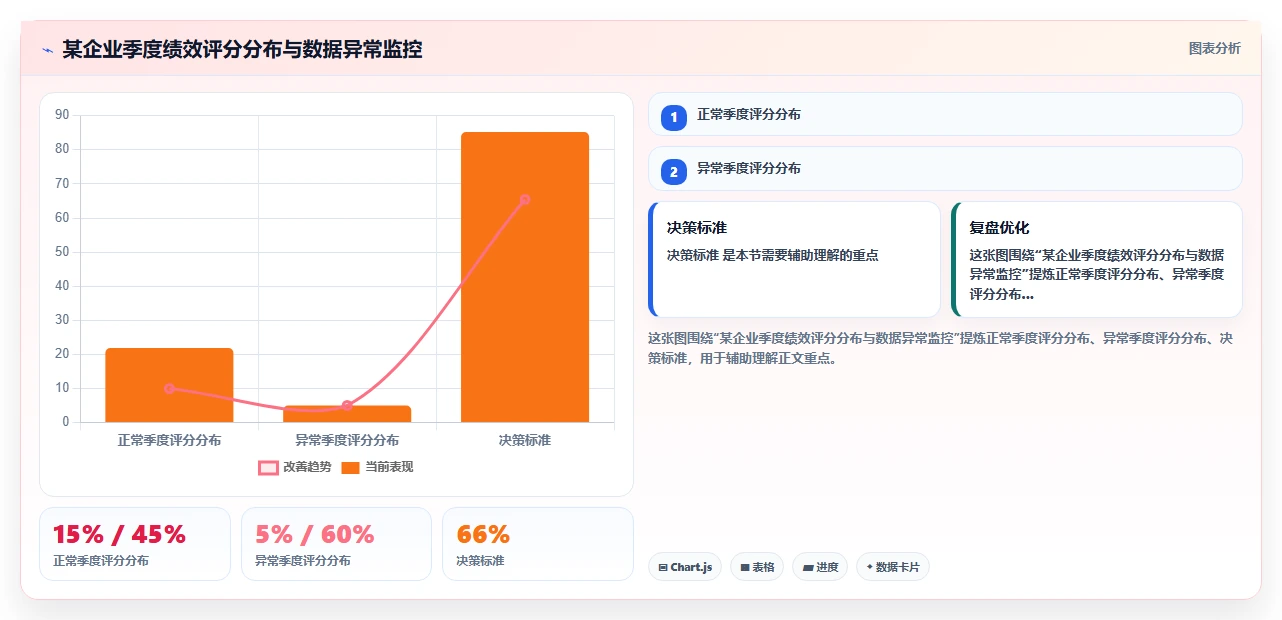Screen dimensions: 1282x620
Task: Click the icon in Chart.js tag
Action: pos(663,568)
